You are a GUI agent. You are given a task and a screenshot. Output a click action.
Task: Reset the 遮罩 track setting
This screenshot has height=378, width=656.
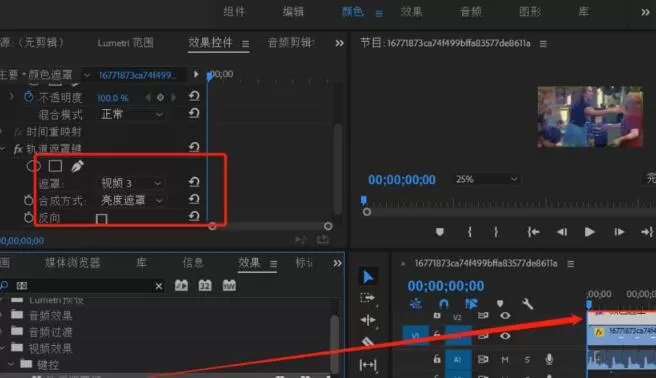(x=194, y=182)
